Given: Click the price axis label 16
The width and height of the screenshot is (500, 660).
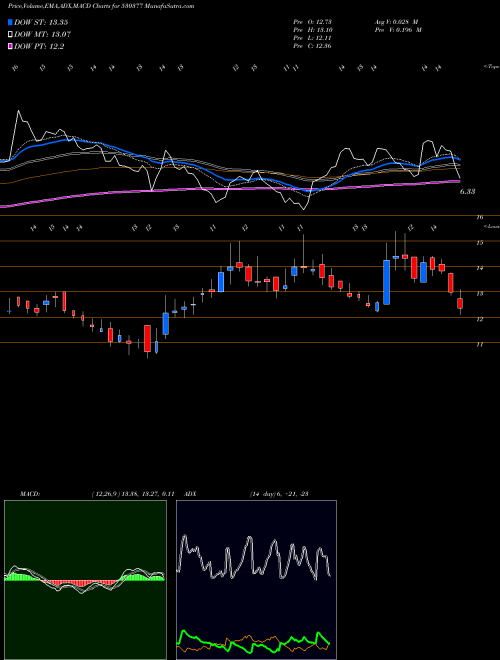Looking at the screenshot, I should [480, 218].
